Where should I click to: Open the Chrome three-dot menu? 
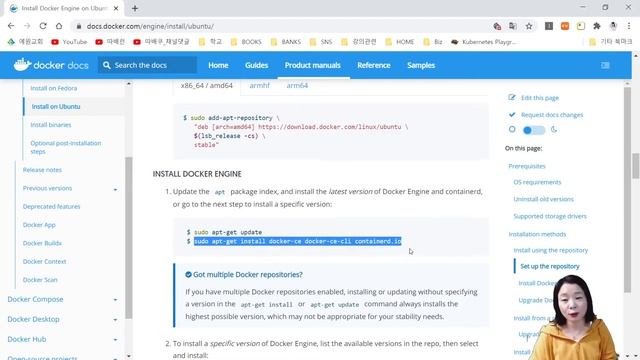point(629,26)
